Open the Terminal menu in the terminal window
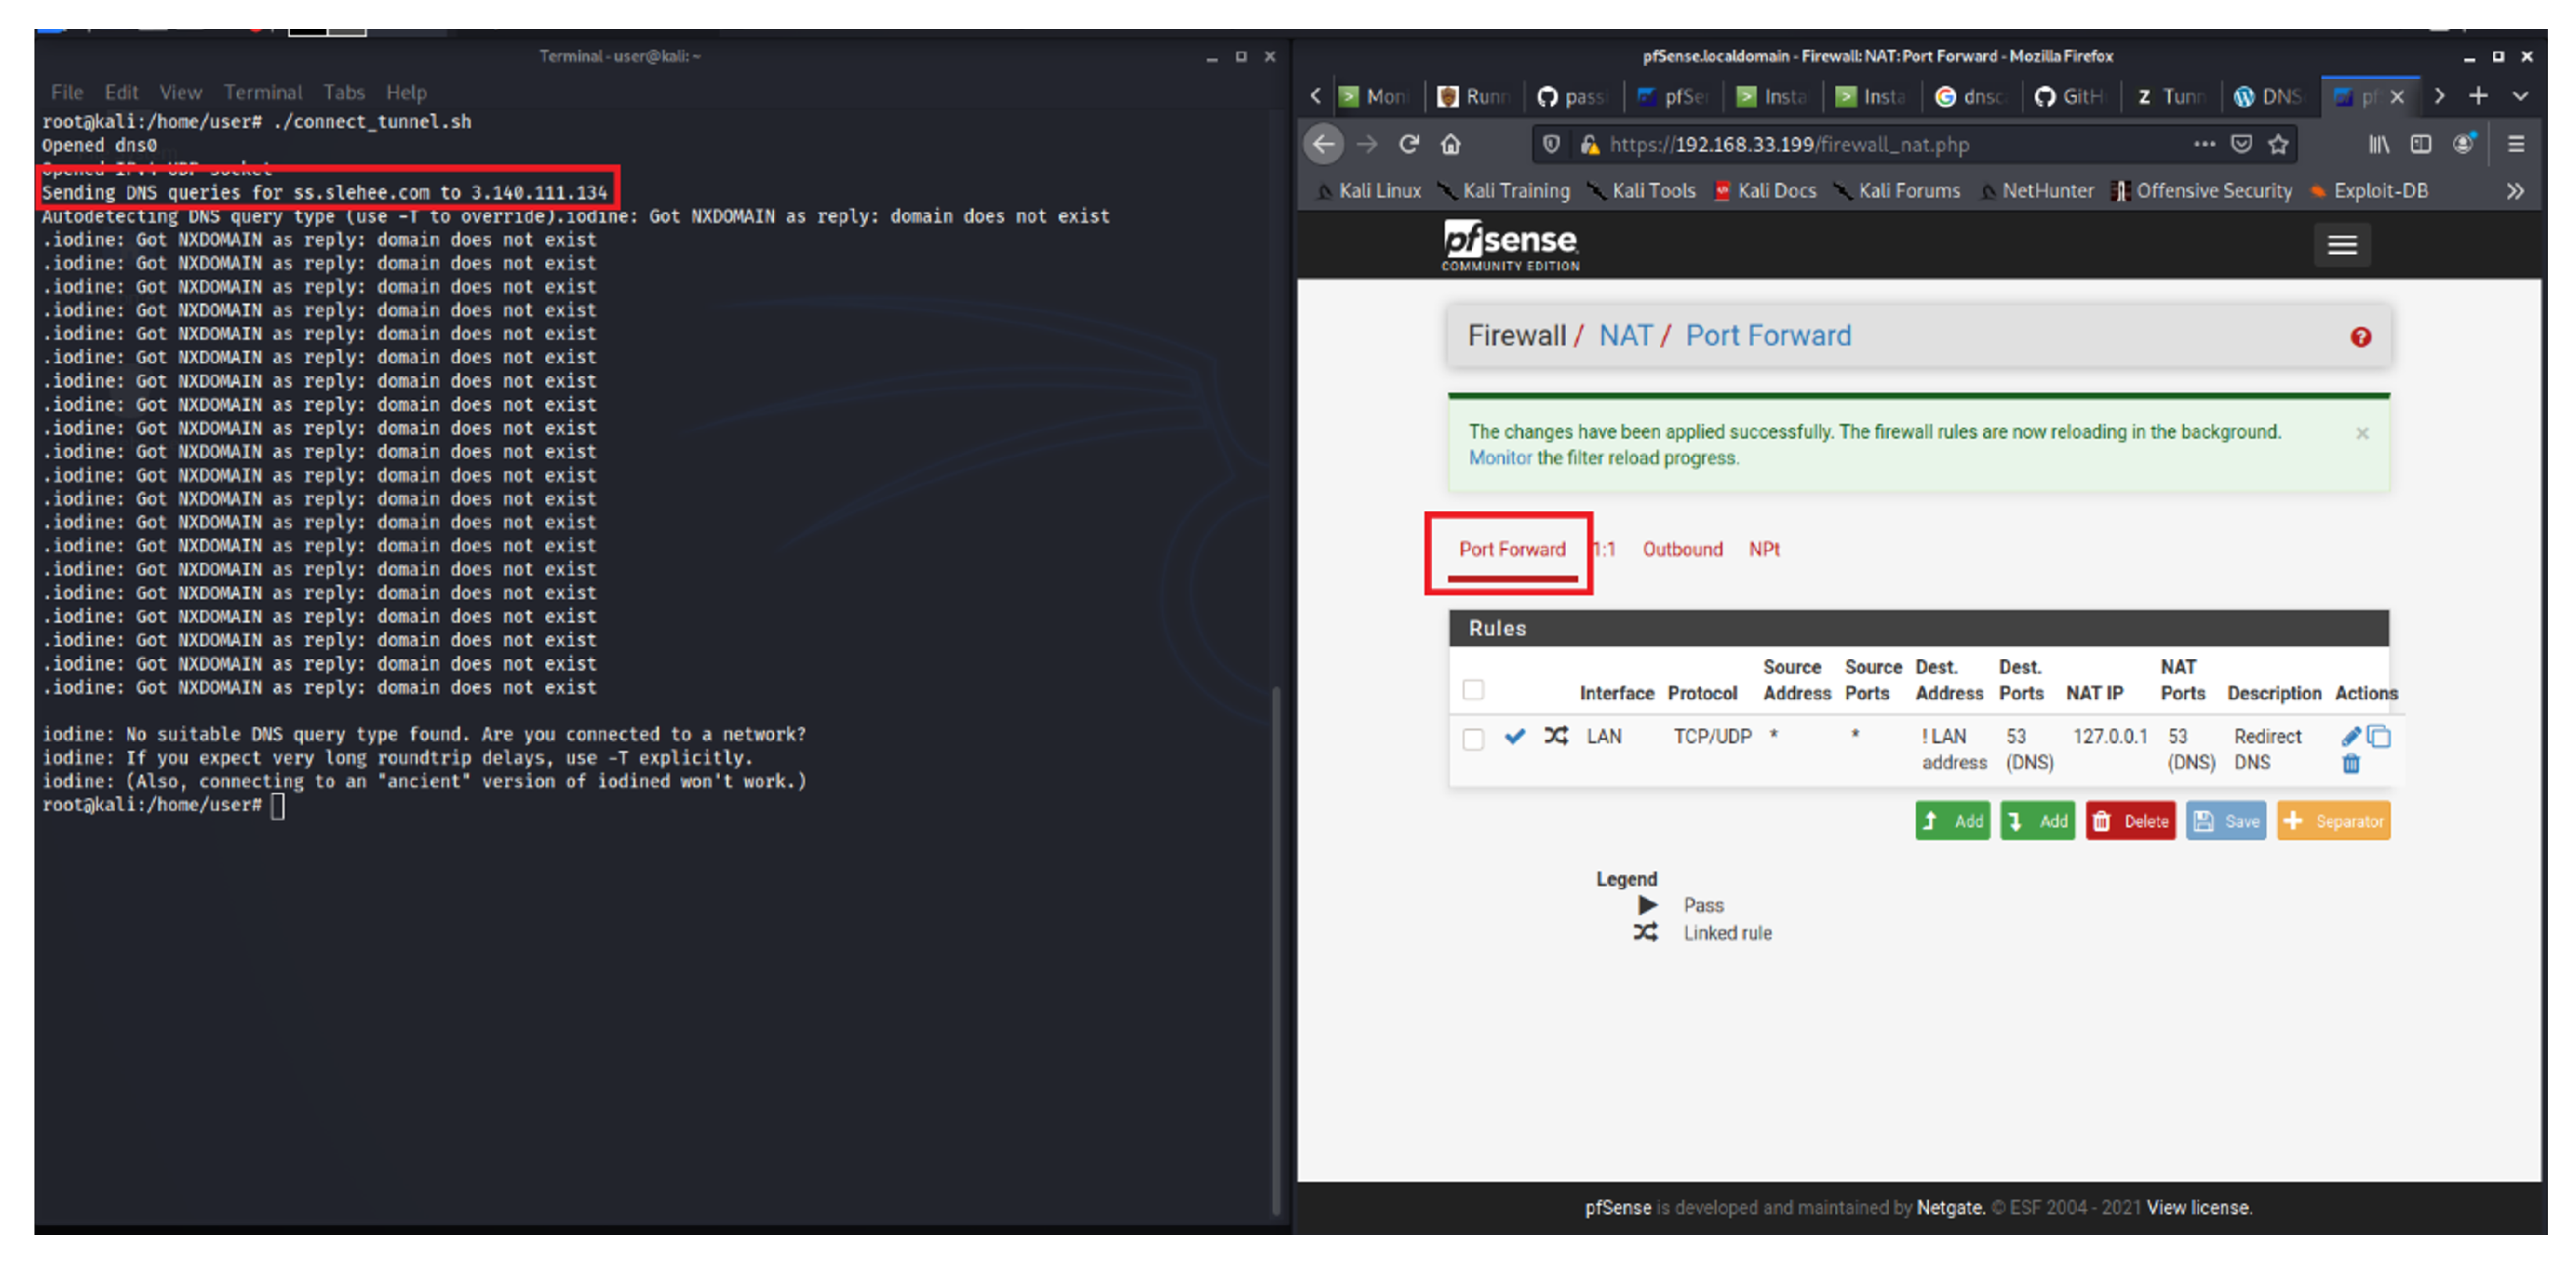The width and height of the screenshot is (2576, 1268). [262, 92]
